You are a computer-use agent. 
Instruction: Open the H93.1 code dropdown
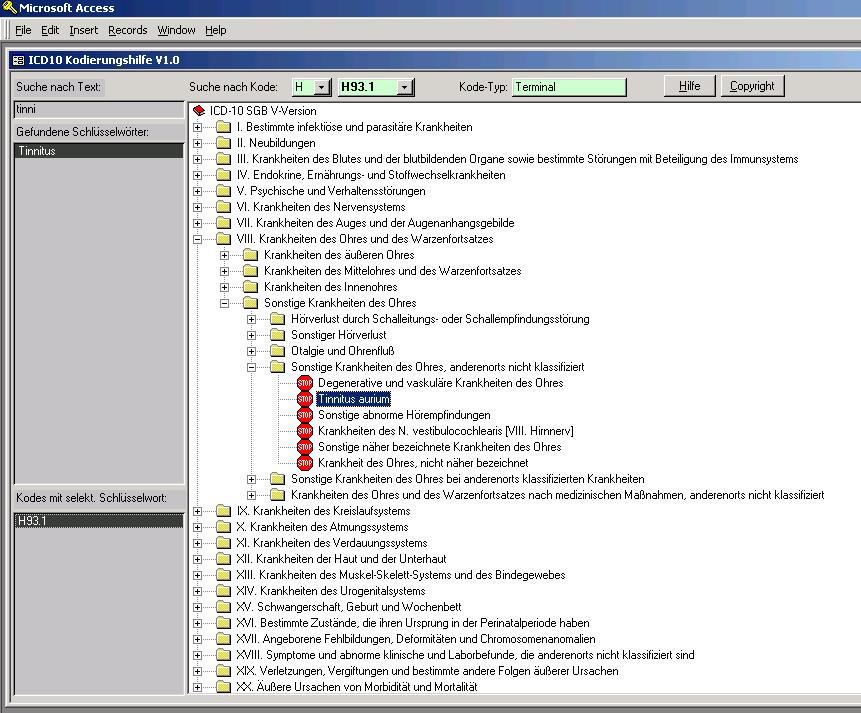[x=405, y=87]
